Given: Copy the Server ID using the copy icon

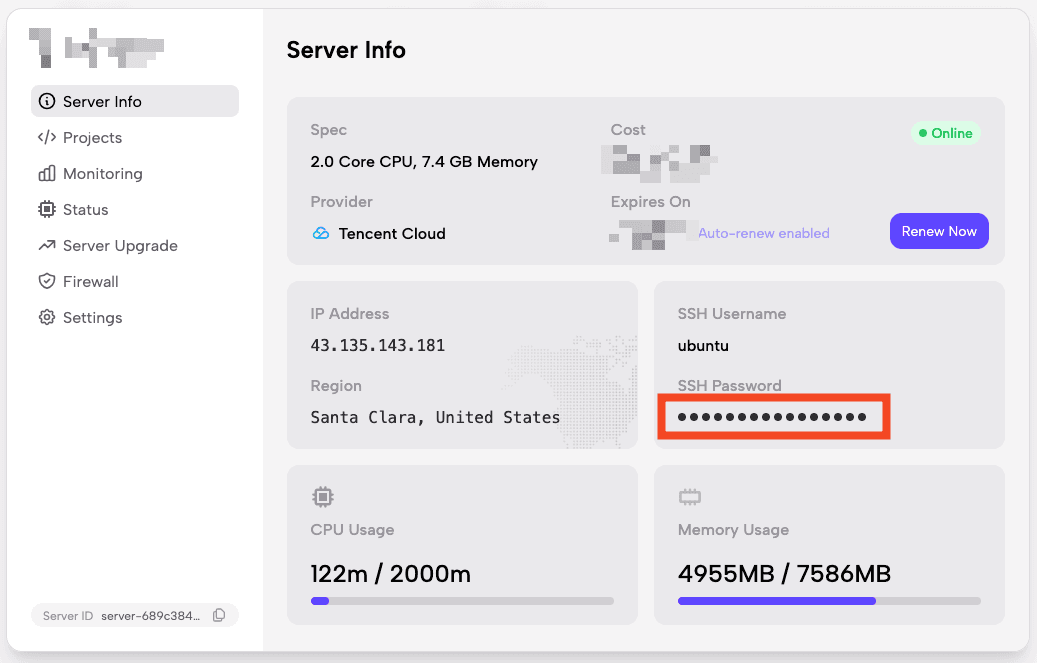Looking at the screenshot, I should pyautogui.click(x=219, y=615).
